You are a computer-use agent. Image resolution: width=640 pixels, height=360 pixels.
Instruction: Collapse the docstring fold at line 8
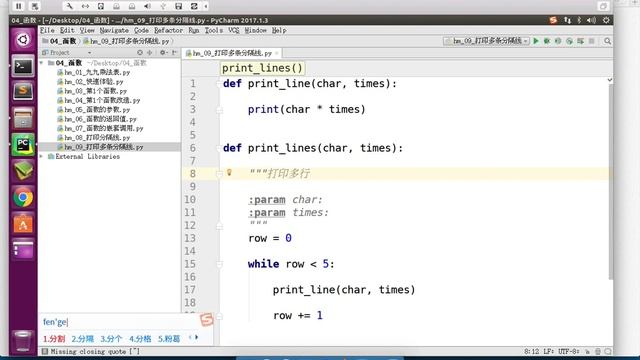219,174
